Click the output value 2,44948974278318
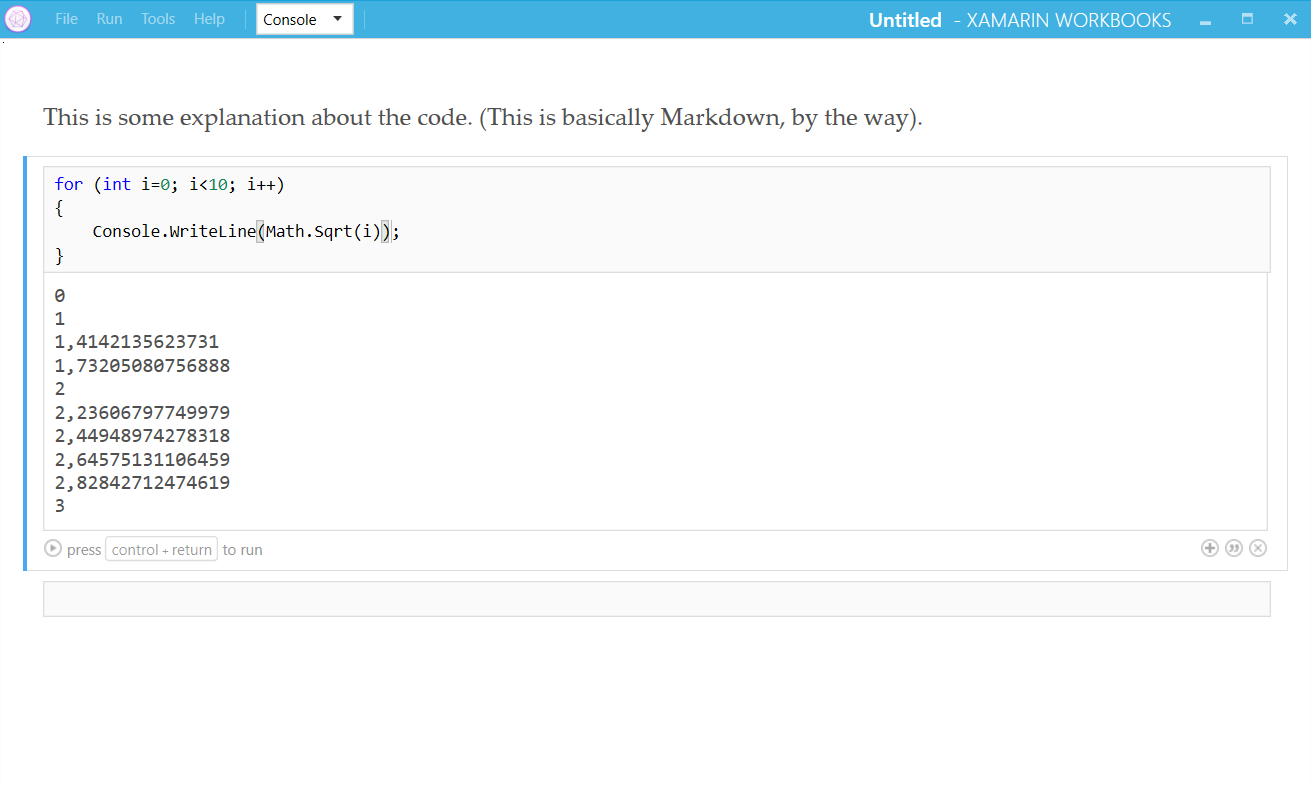 [x=142, y=436]
